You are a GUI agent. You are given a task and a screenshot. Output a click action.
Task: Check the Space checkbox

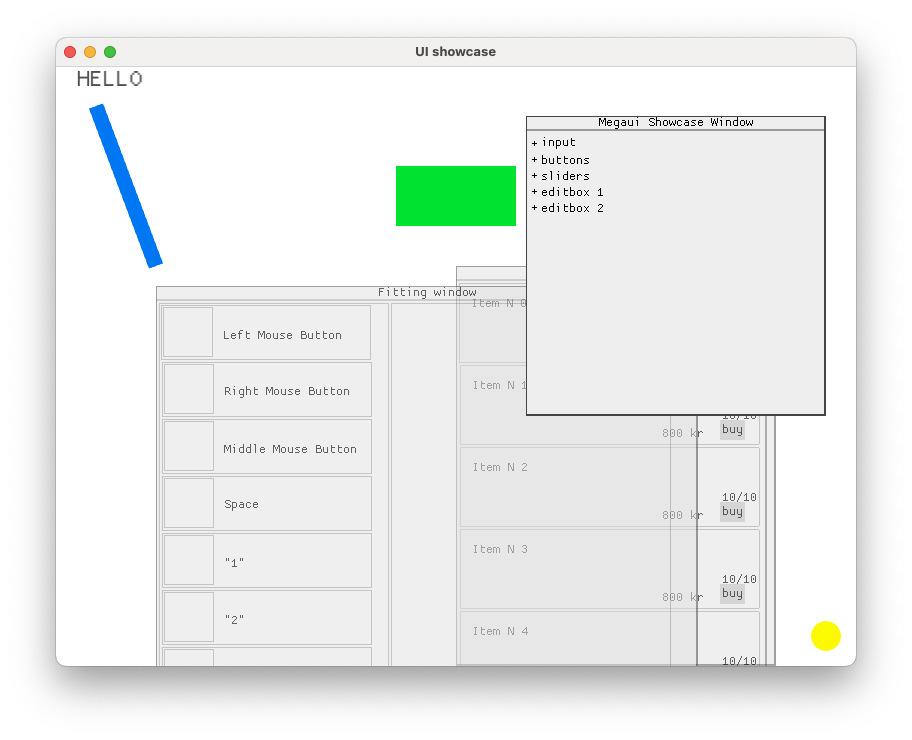(x=187, y=502)
